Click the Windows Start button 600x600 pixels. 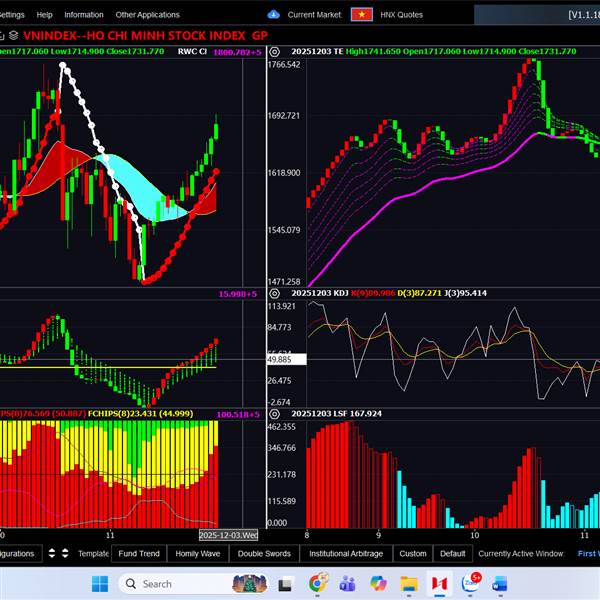coord(100,583)
